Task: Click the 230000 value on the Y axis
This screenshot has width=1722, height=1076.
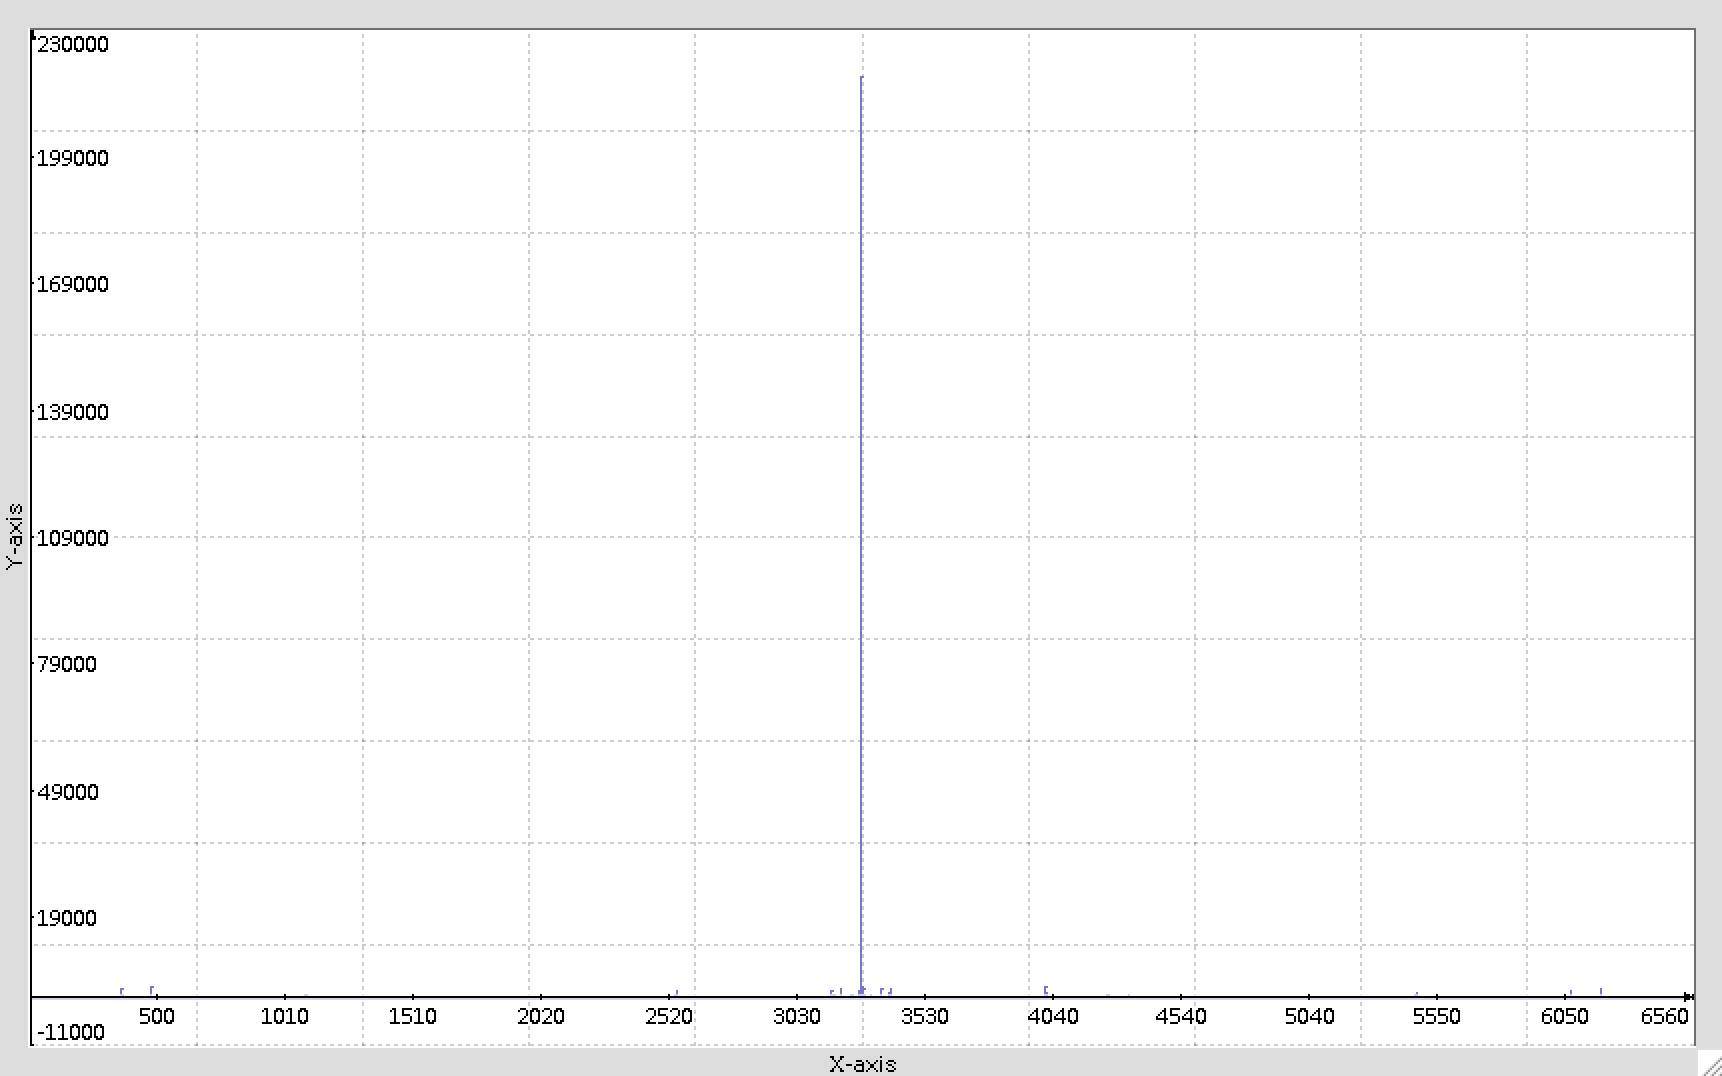Action: coord(72,44)
